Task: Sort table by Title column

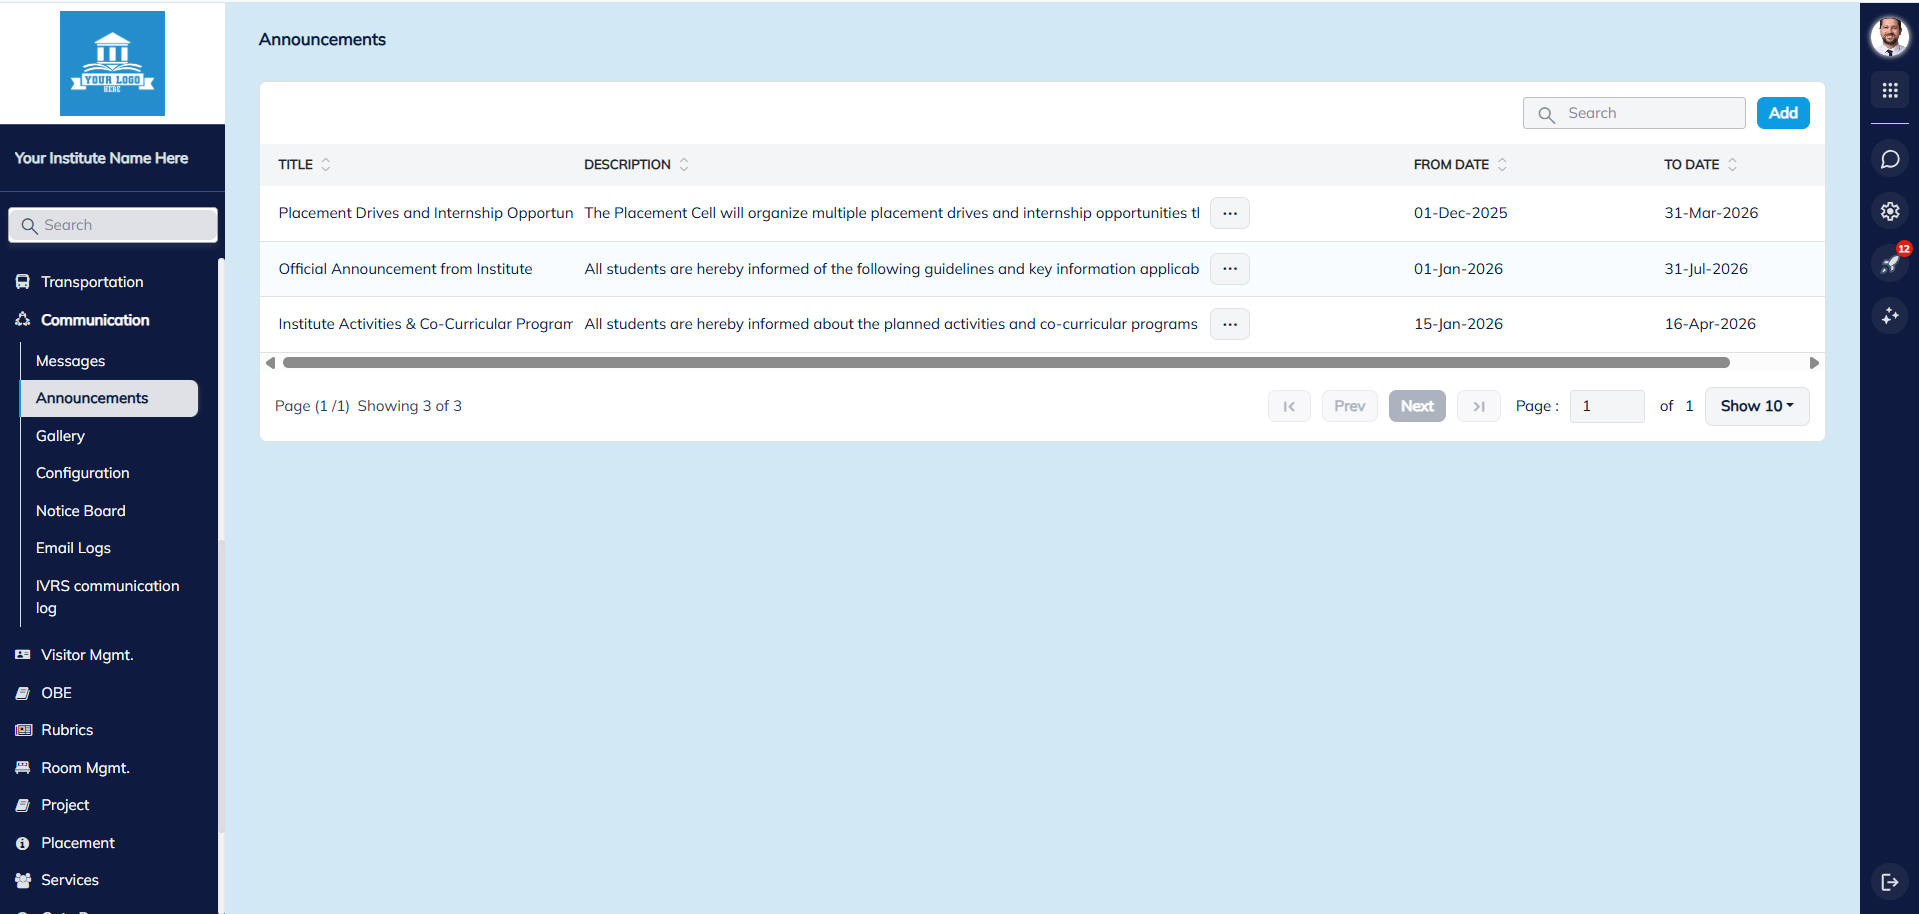Action: point(325,165)
